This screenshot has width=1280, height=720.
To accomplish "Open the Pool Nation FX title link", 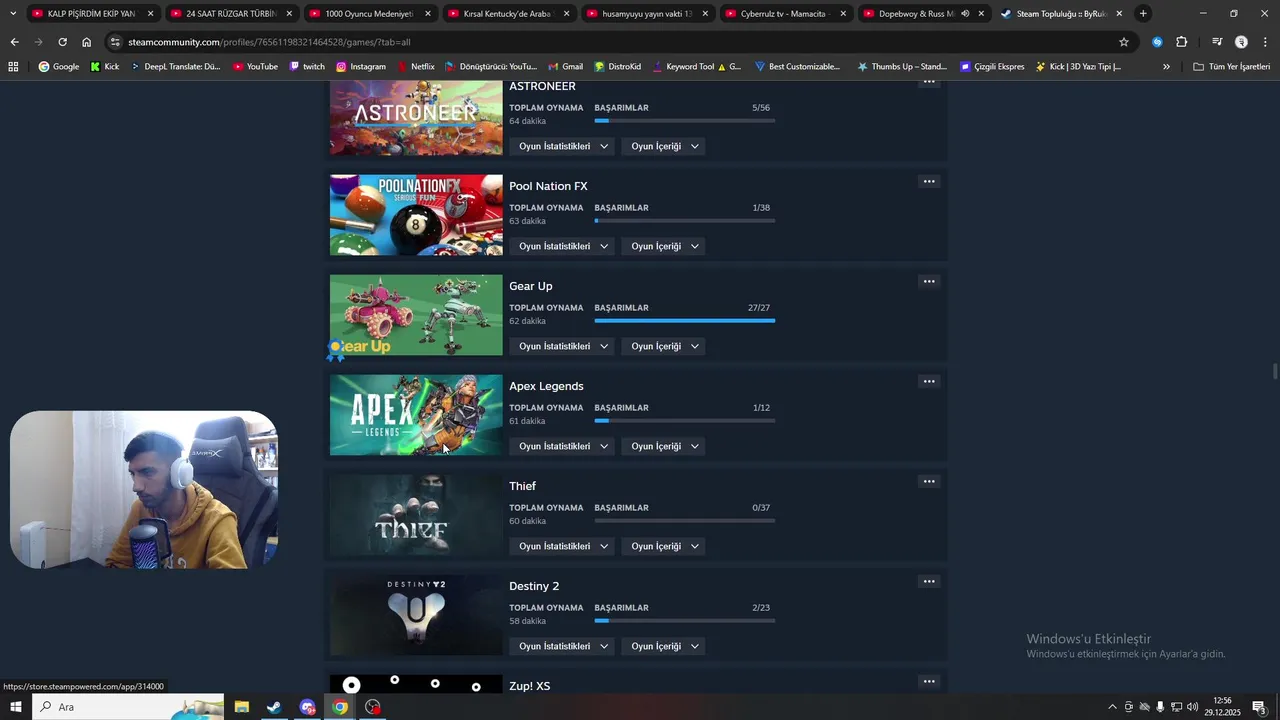I will point(548,186).
